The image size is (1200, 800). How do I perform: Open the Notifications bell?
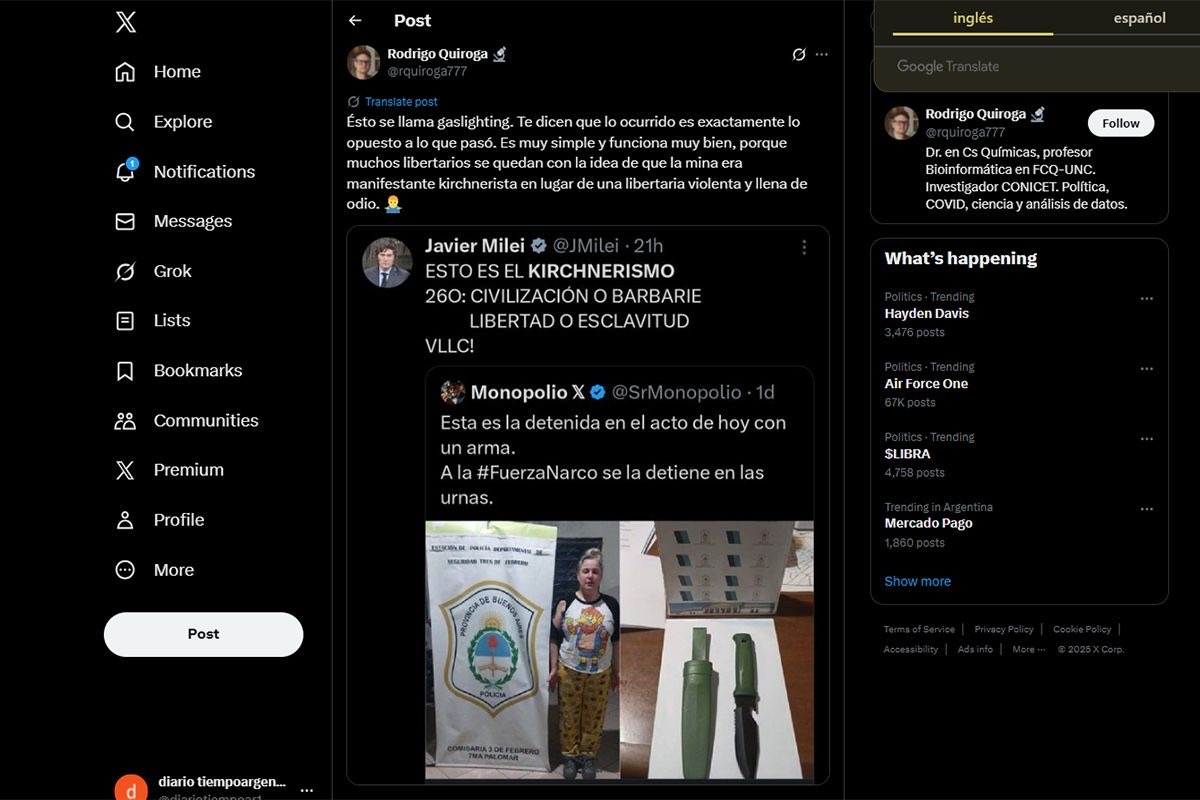point(125,172)
